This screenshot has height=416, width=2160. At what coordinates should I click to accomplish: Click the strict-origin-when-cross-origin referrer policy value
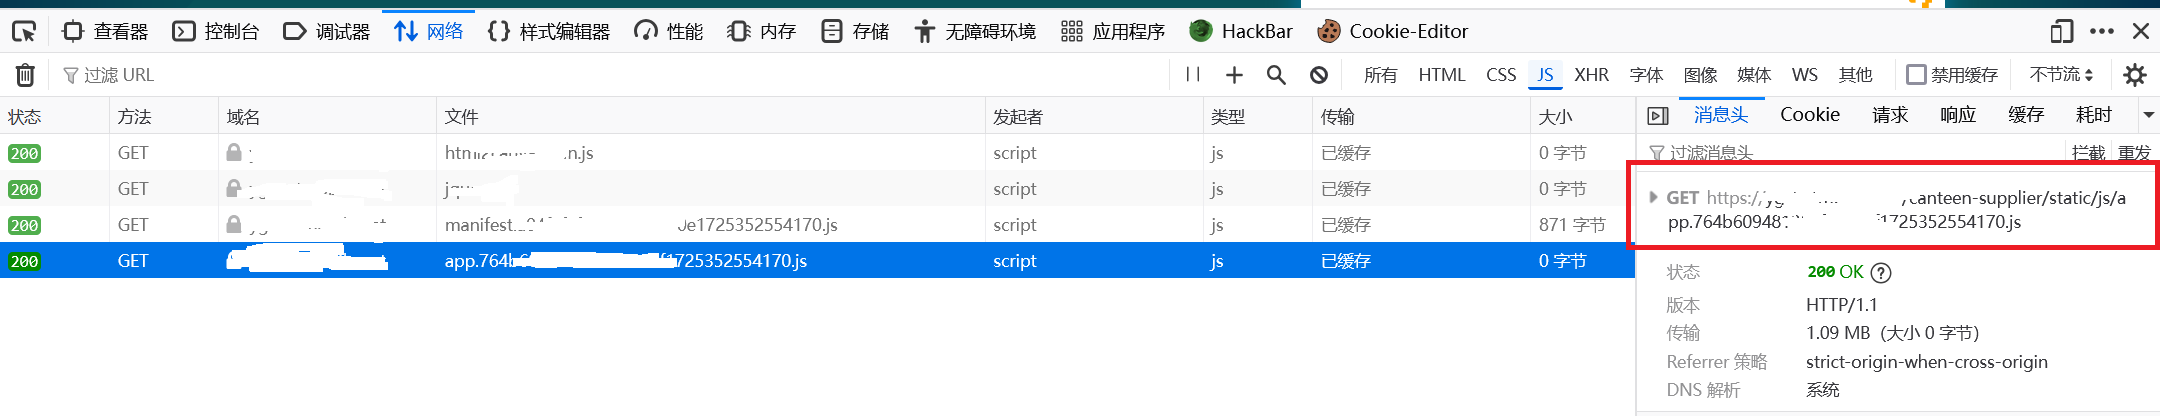coord(1927,362)
